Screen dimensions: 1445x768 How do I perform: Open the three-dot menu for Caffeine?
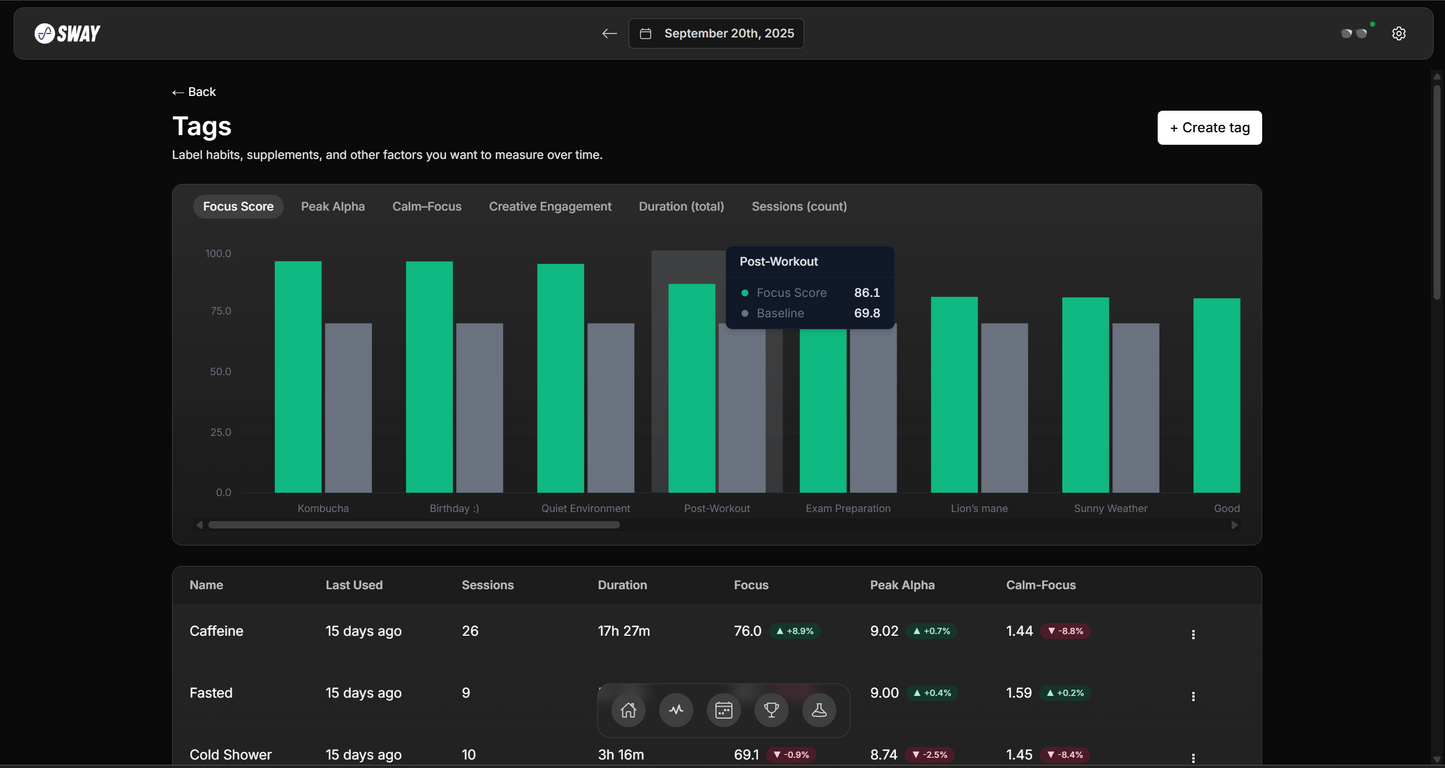pyautogui.click(x=1193, y=634)
